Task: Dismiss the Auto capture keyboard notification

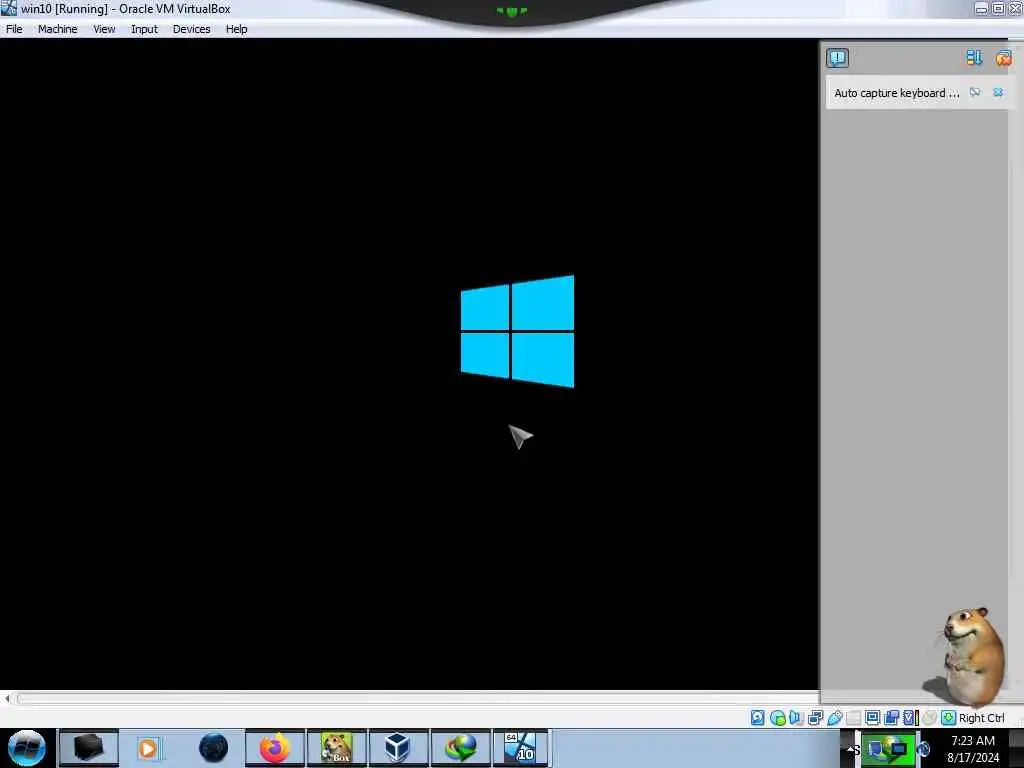Action: pos(998,93)
